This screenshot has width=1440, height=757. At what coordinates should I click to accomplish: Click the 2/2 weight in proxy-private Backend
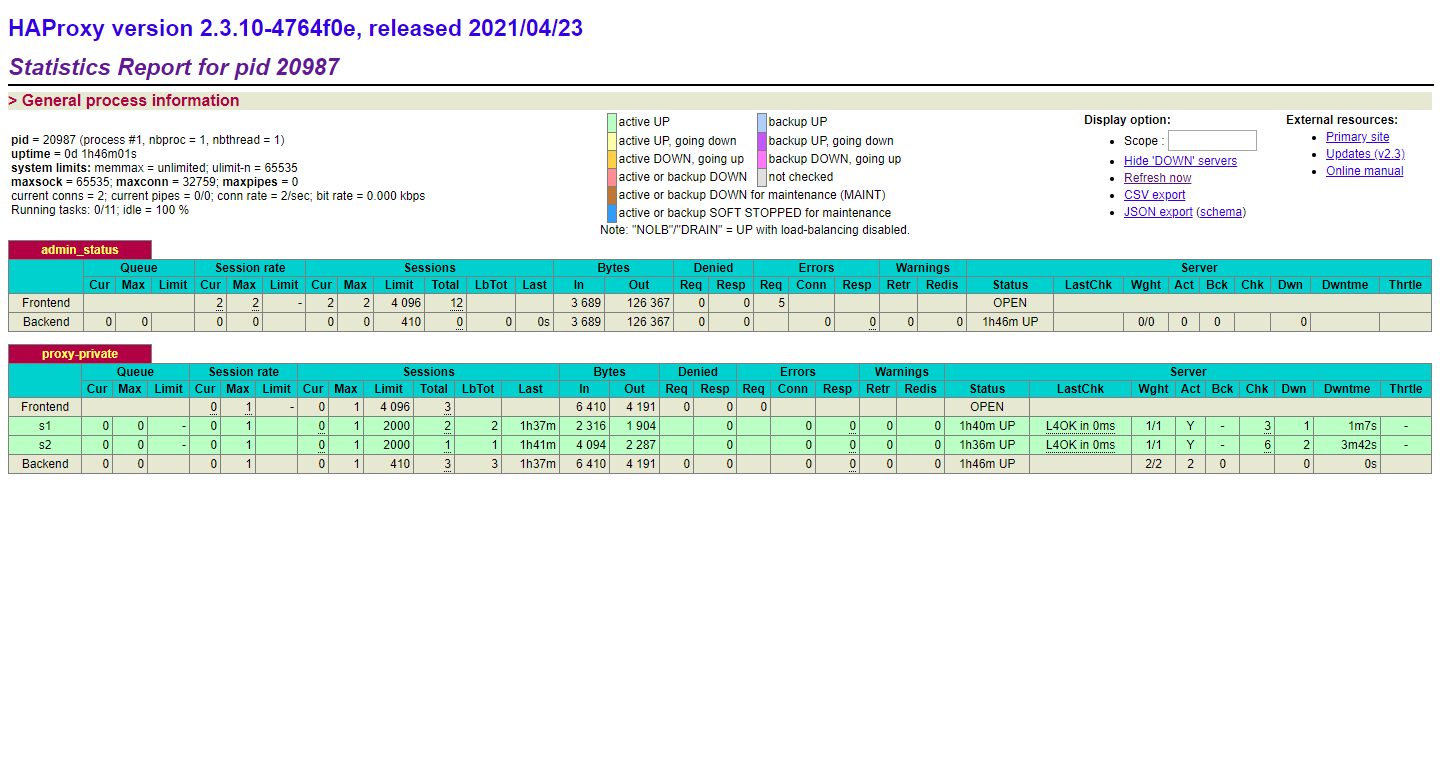point(1153,464)
